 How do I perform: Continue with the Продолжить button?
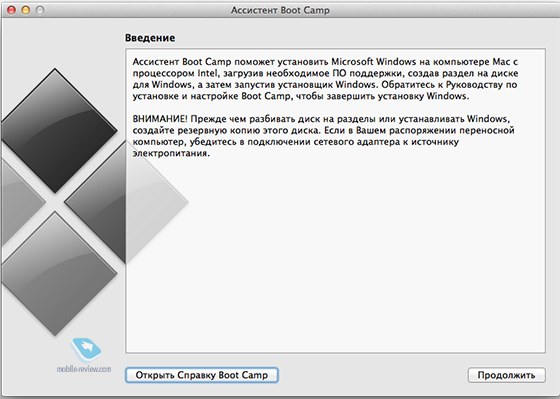coord(506,375)
